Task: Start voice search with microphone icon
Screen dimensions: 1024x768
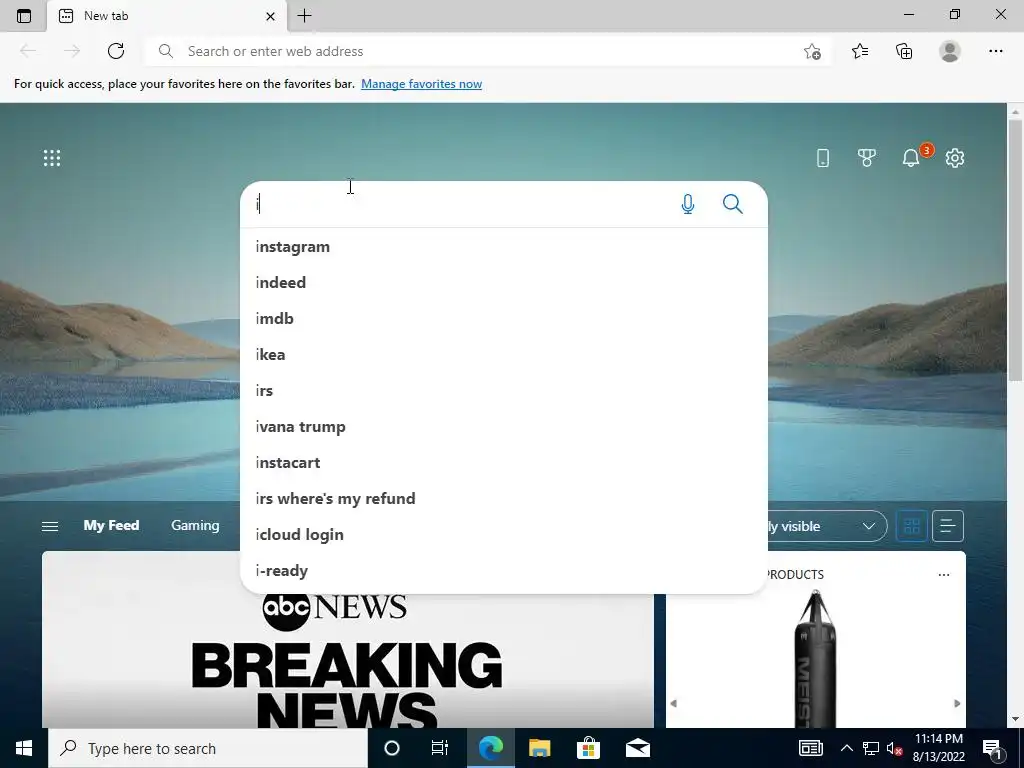Action: pos(688,204)
